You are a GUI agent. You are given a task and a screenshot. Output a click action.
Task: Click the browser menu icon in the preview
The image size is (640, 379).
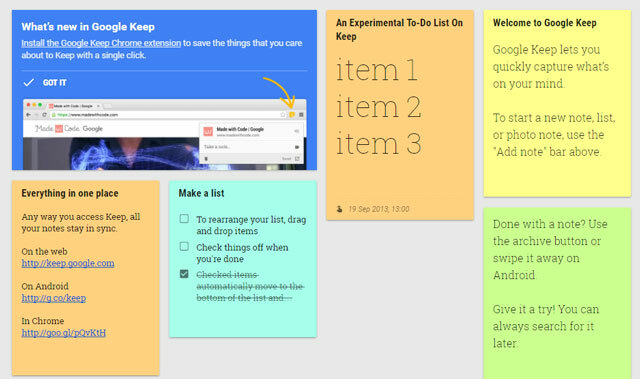(301, 115)
